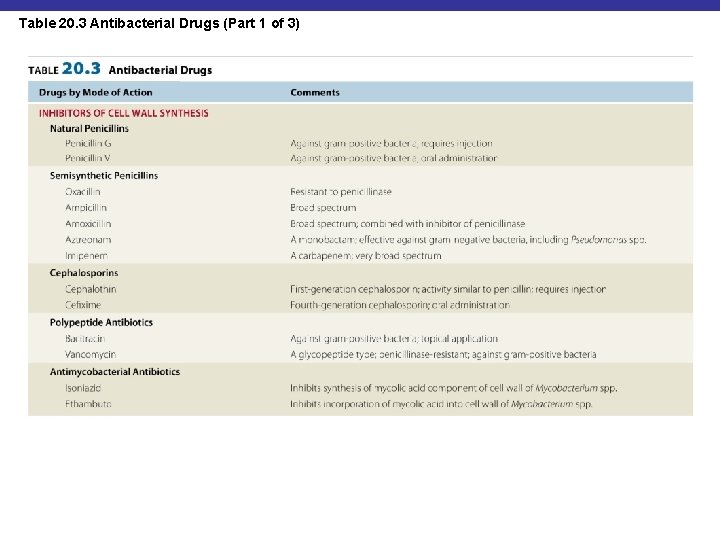Image resolution: width=720 pixels, height=540 pixels.
Task: Click the 'Cephalosporins' subheading
Action: tap(84, 273)
